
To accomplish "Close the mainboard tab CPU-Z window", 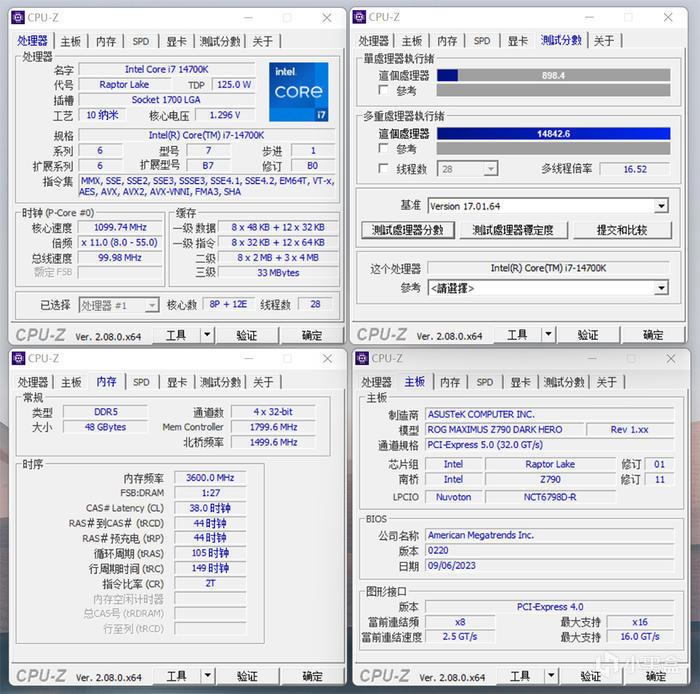I will (x=671, y=359).
